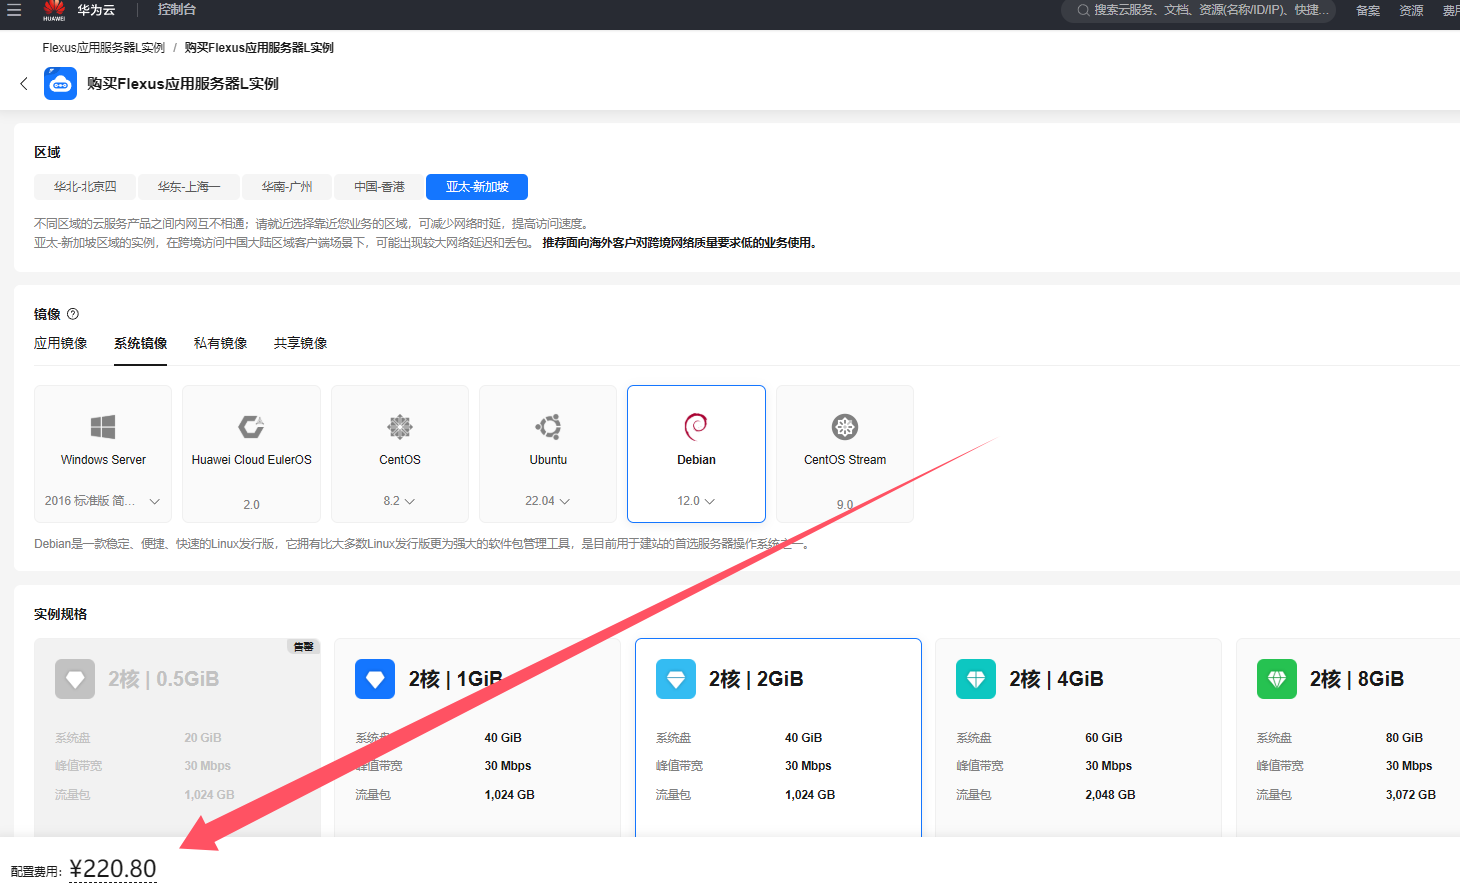Image resolution: width=1460 pixels, height=896 pixels.
Task: Choose the 2核 | 4GiB instance spec
Action: (x=1078, y=738)
